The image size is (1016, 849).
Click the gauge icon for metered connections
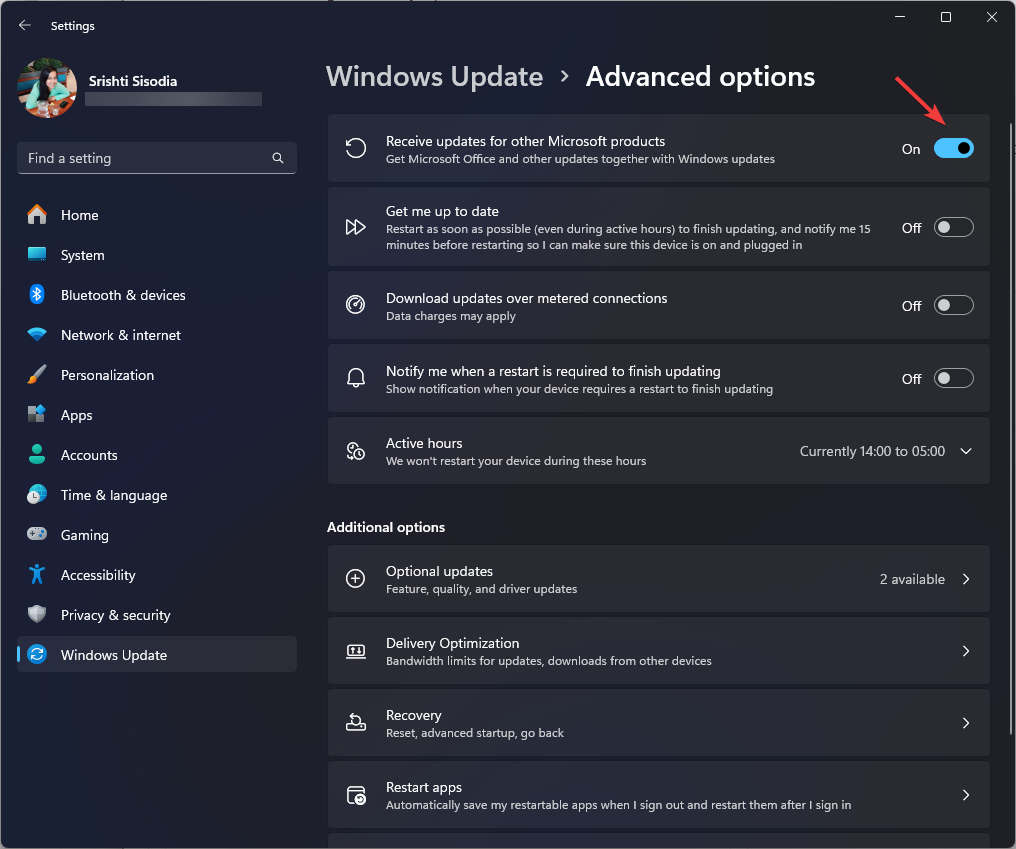pyautogui.click(x=356, y=305)
